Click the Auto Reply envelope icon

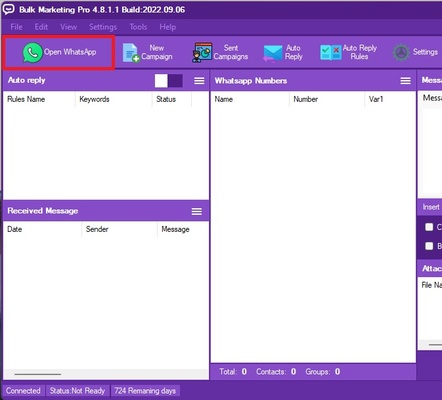click(273, 53)
